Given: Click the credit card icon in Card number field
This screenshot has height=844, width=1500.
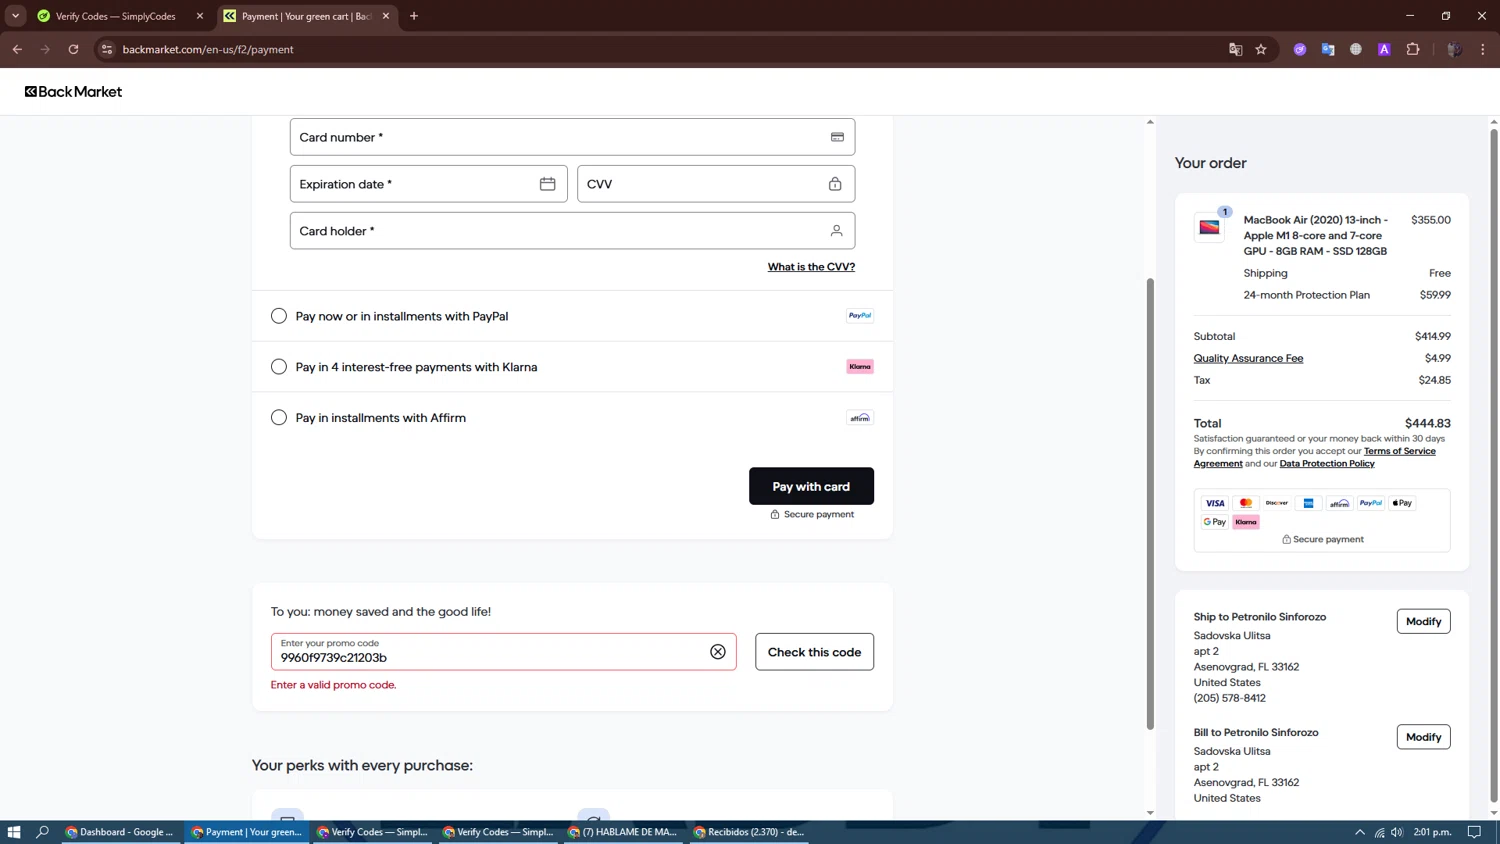Looking at the screenshot, I should (837, 137).
